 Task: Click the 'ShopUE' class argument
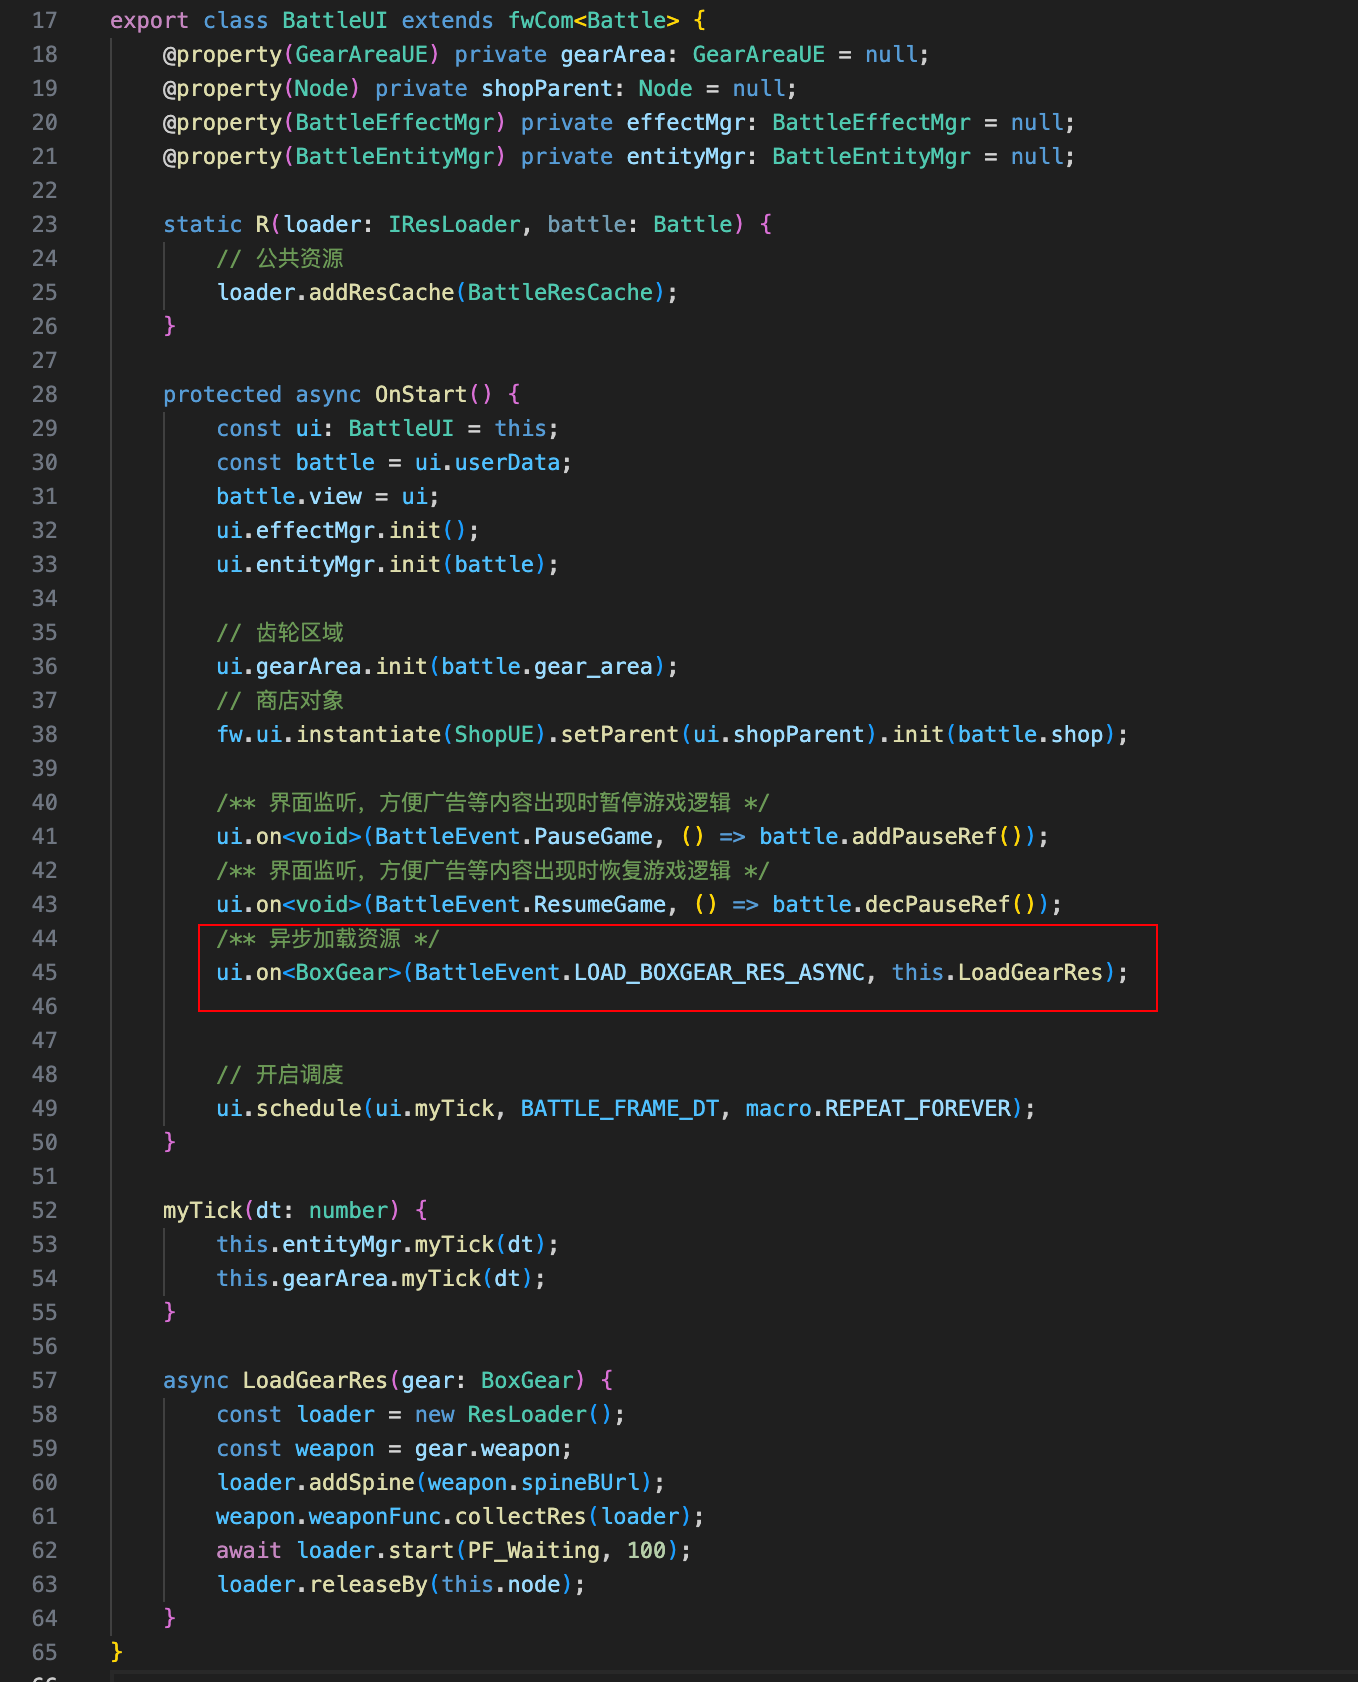coord(494,734)
